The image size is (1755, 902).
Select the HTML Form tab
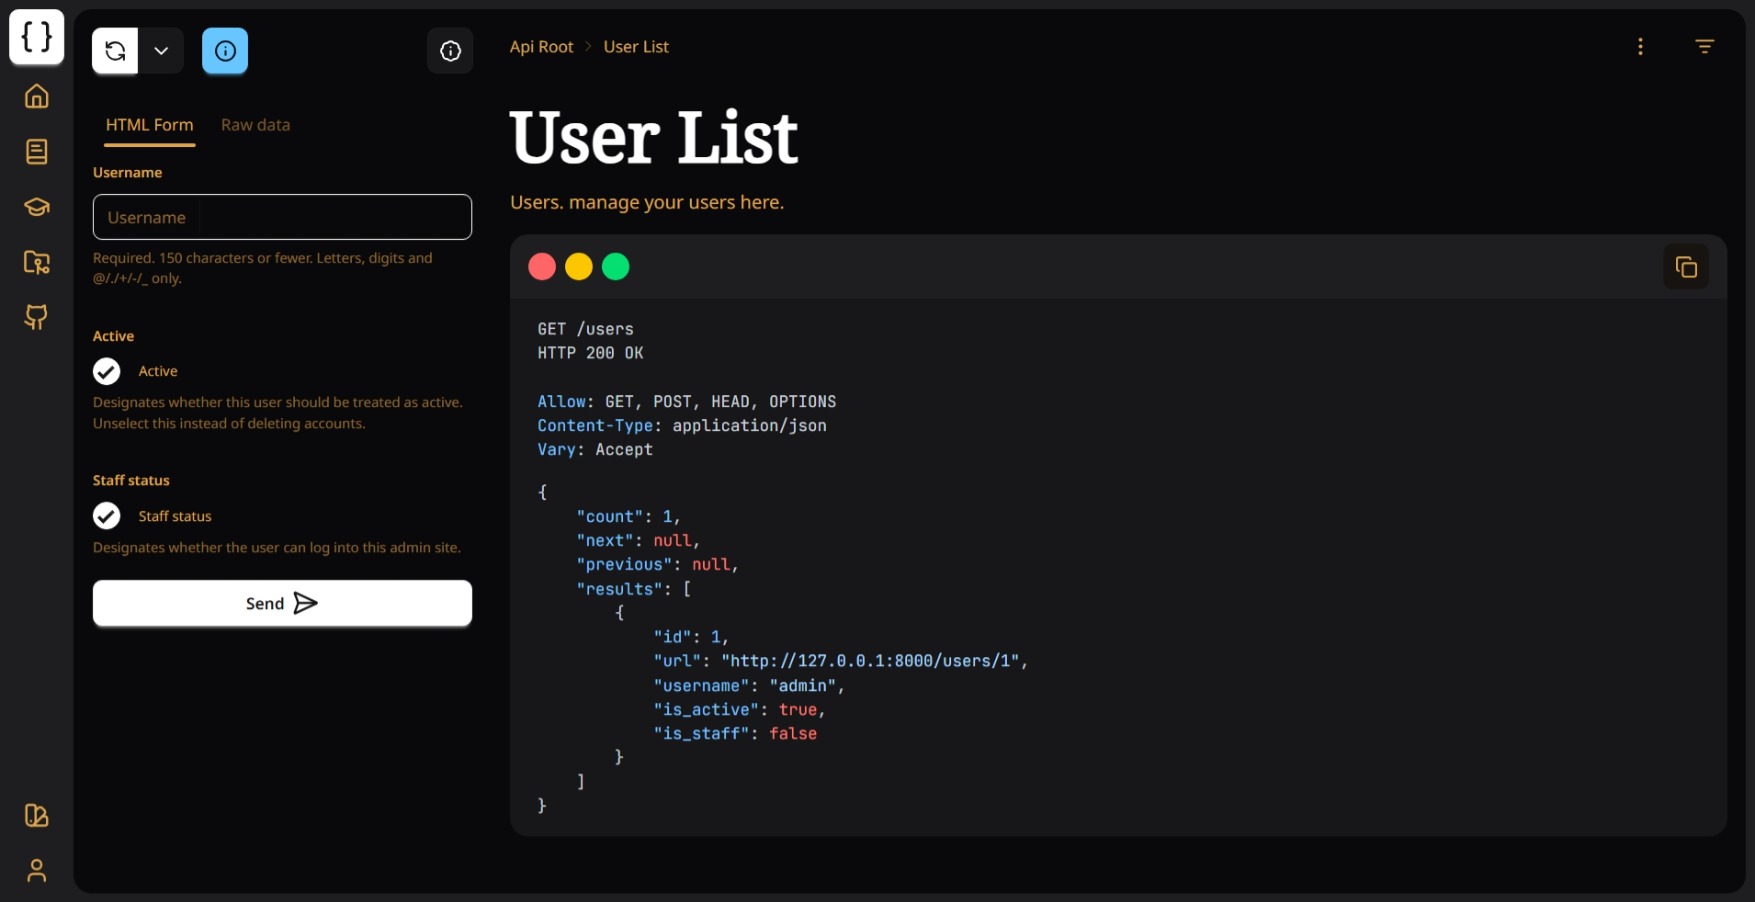tap(149, 124)
